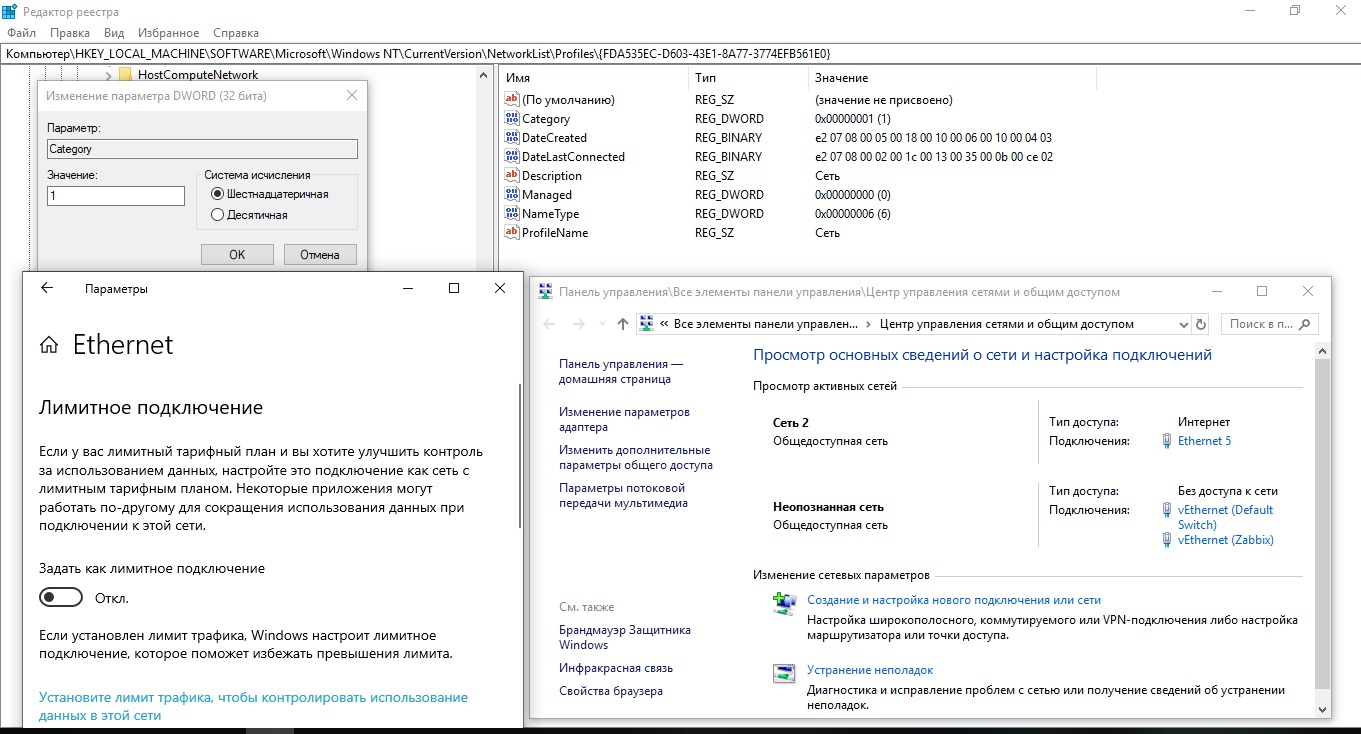Close the DWORD edit dialog
The image size is (1361, 734).
pos(352,96)
